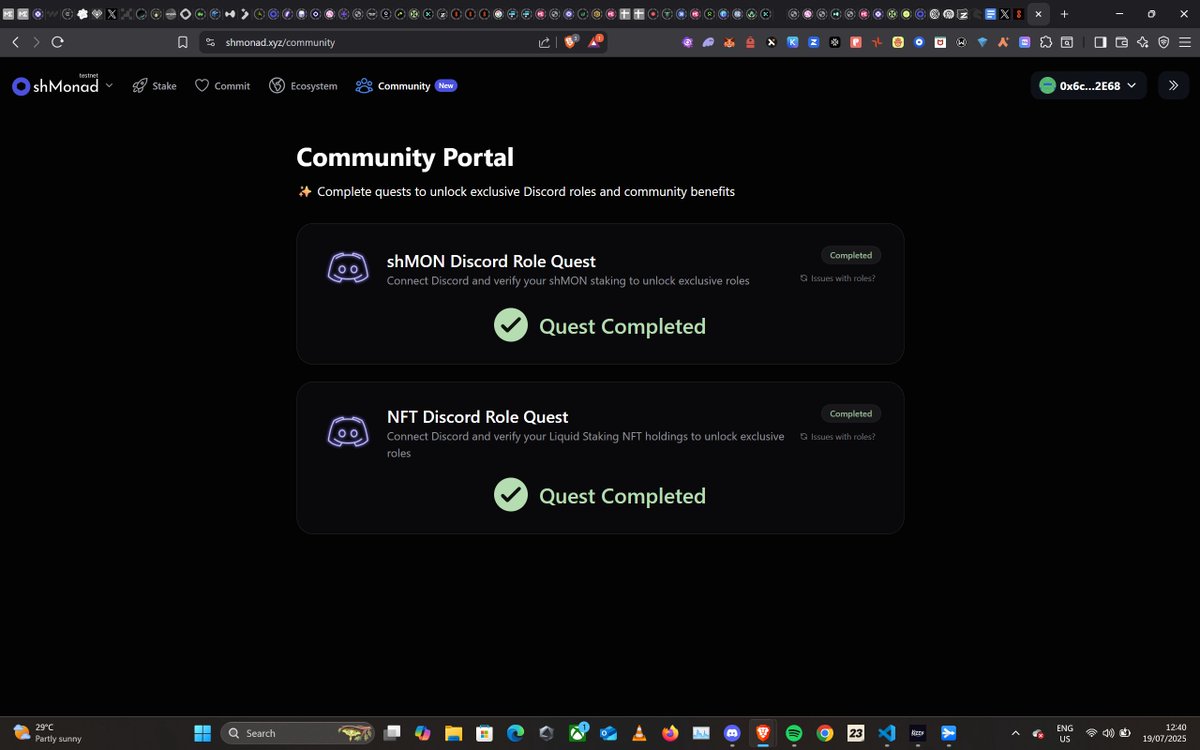Click the NFT Discord Role Quest title
This screenshot has height=750, width=1200.
[477, 417]
